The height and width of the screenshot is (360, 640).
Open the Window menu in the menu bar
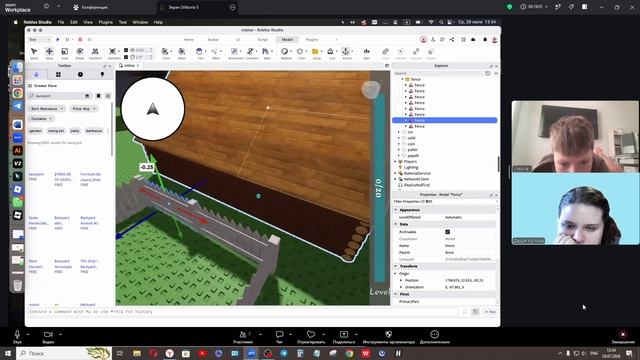click(x=140, y=22)
